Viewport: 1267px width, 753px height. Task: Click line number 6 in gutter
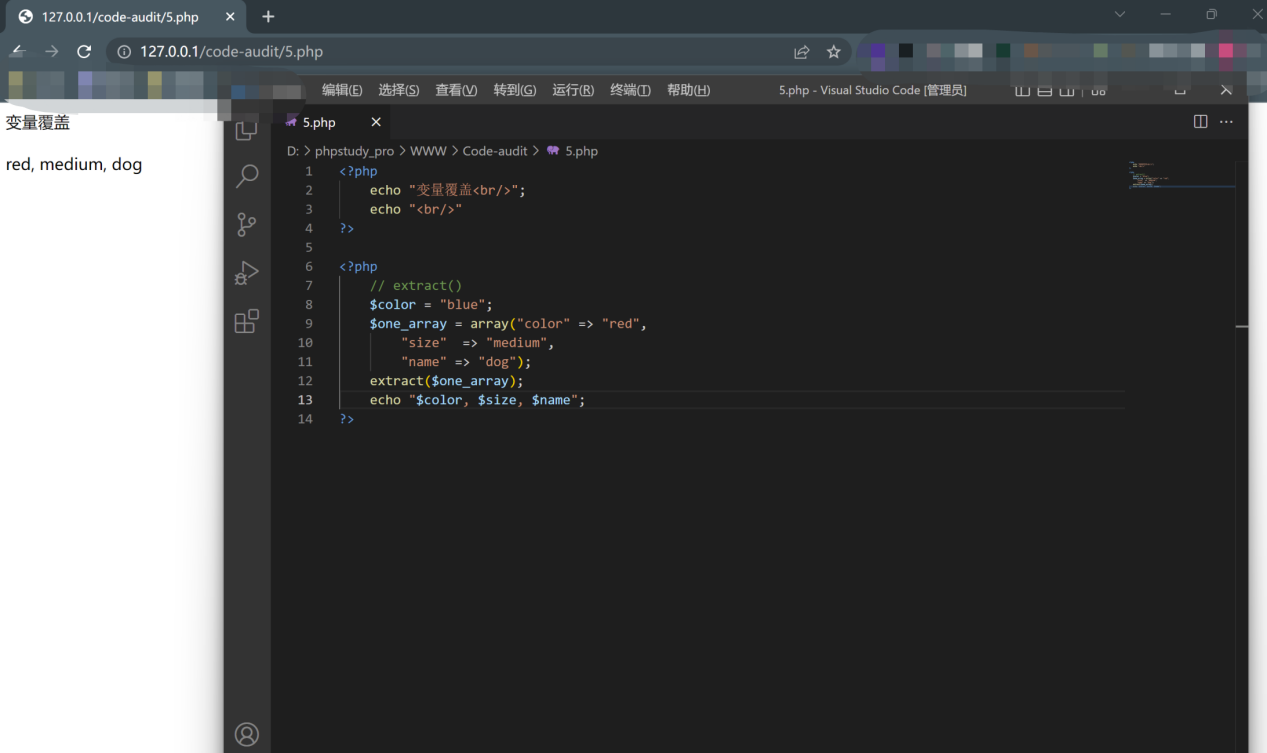[x=309, y=267]
